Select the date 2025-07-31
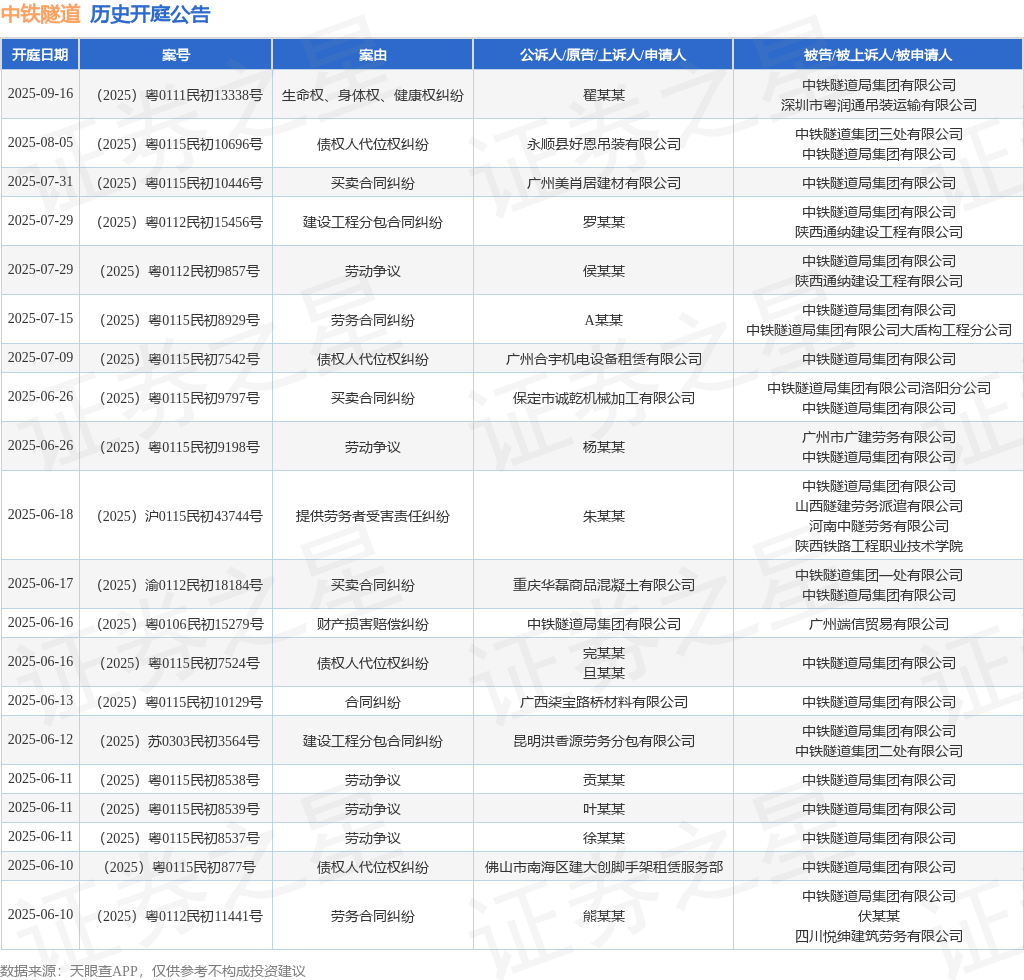 (x=40, y=181)
